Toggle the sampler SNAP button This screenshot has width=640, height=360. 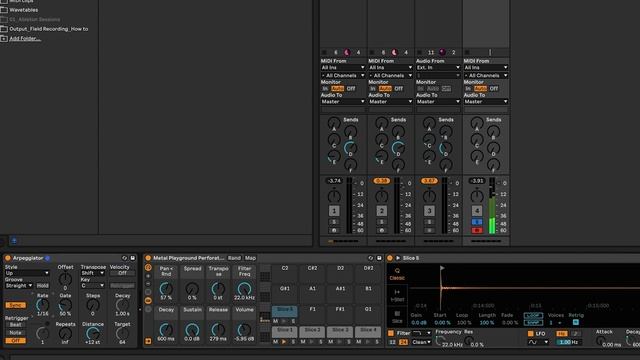(x=533, y=322)
